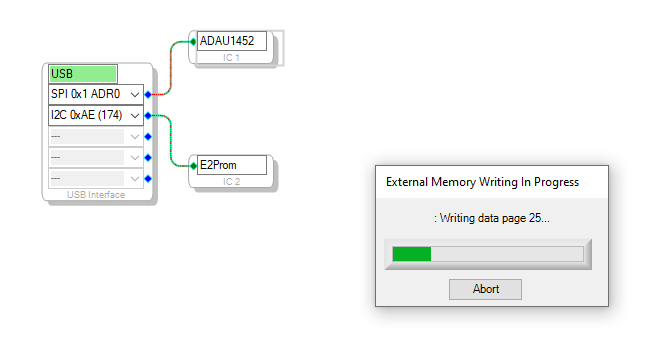Expand the SPI 0x1 ADR0 dropdown arrow
Image resolution: width=653 pixels, height=361 pixels.
[x=135, y=95]
